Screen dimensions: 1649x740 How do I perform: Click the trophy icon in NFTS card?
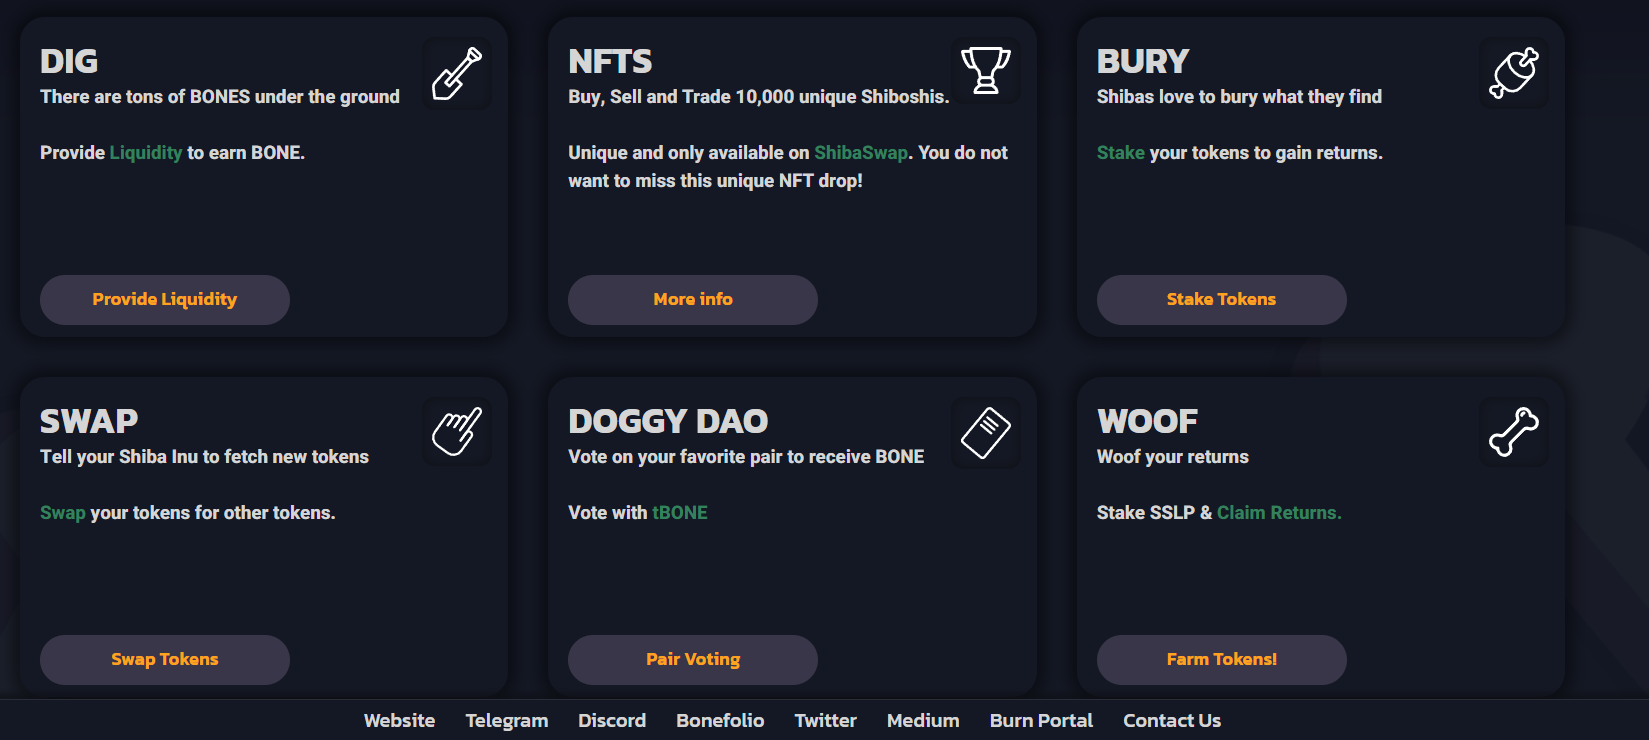coord(985,71)
